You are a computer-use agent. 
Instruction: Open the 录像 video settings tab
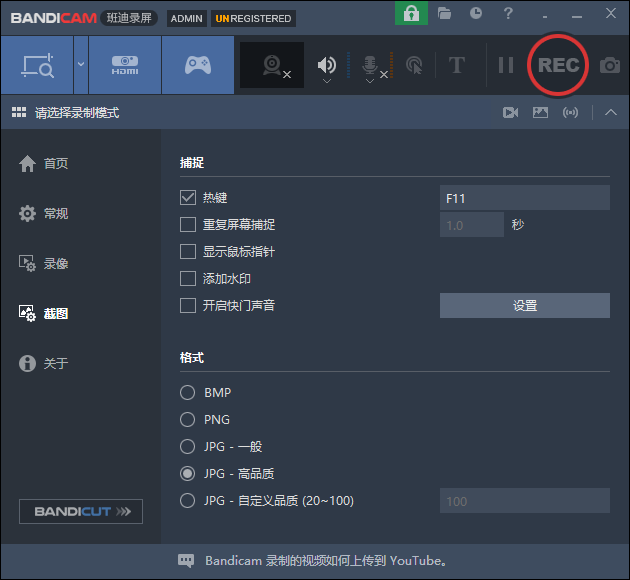pos(43,263)
